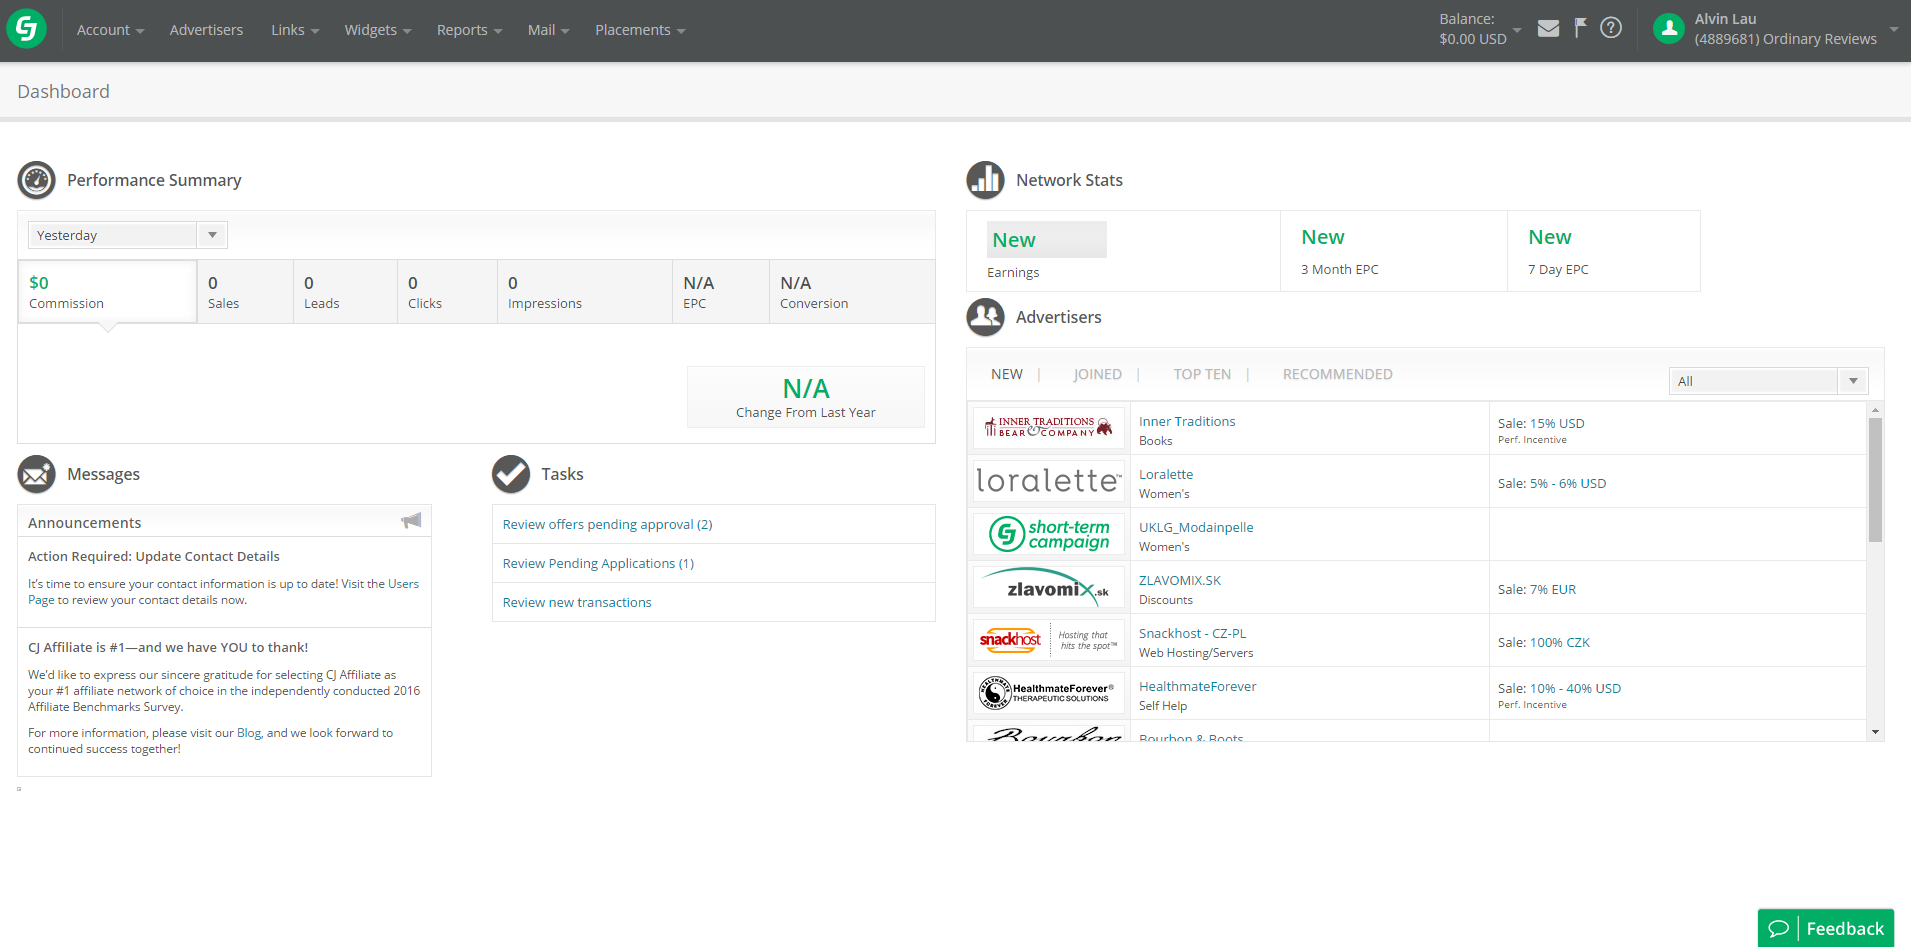The image size is (1917, 947).
Task: Click the flag notifications icon
Action: [x=1580, y=28]
